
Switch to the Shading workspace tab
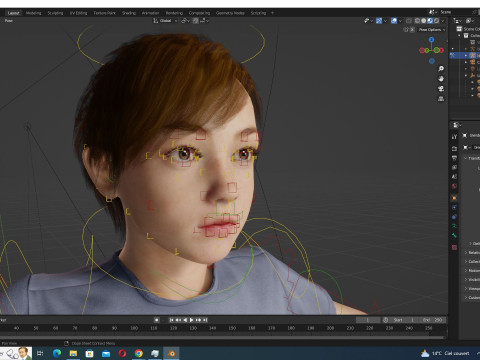[129, 13]
